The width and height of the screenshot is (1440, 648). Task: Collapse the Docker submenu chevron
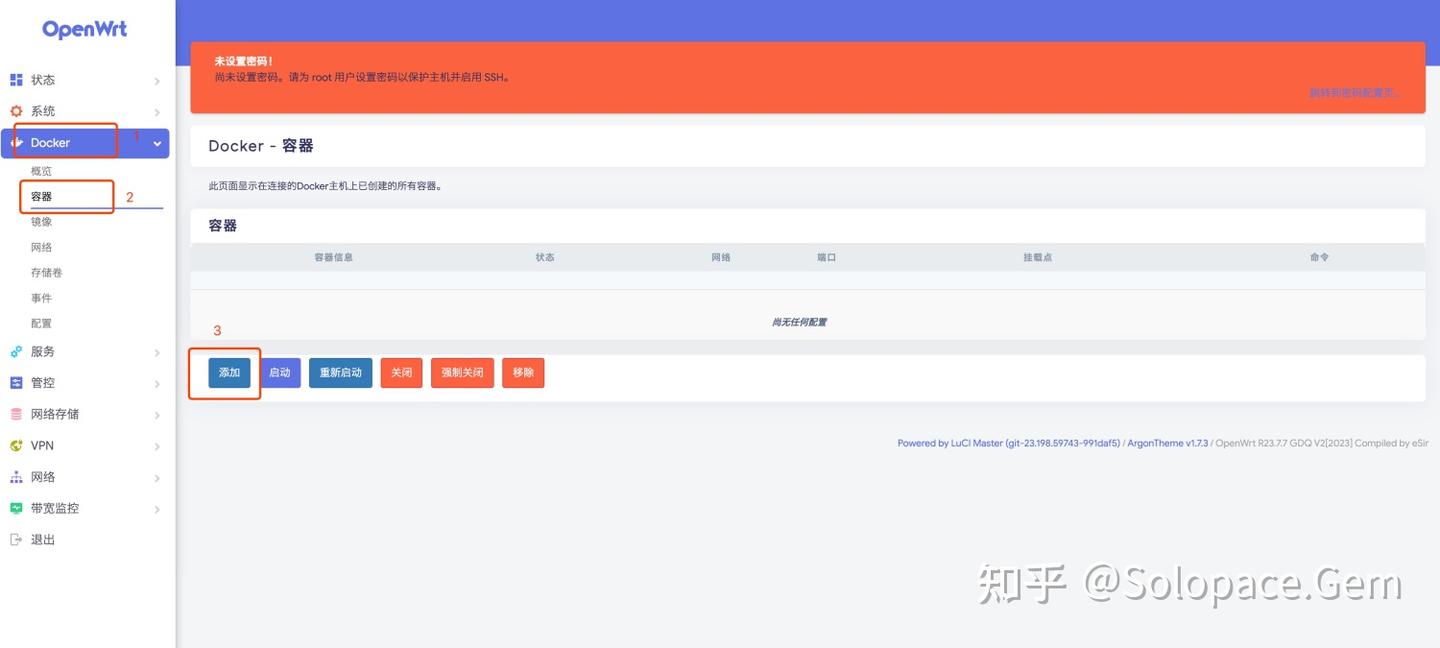tap(156, 143)
